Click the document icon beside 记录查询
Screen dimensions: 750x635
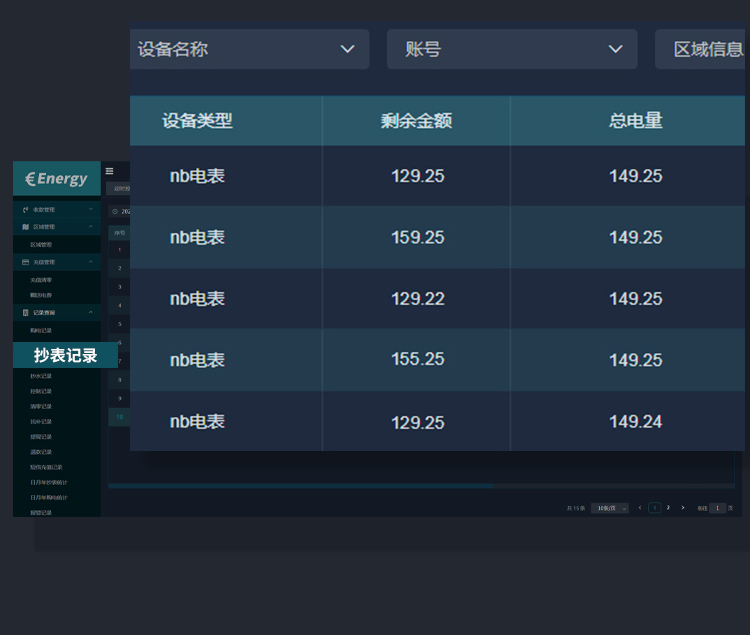[x=25, y=312]
